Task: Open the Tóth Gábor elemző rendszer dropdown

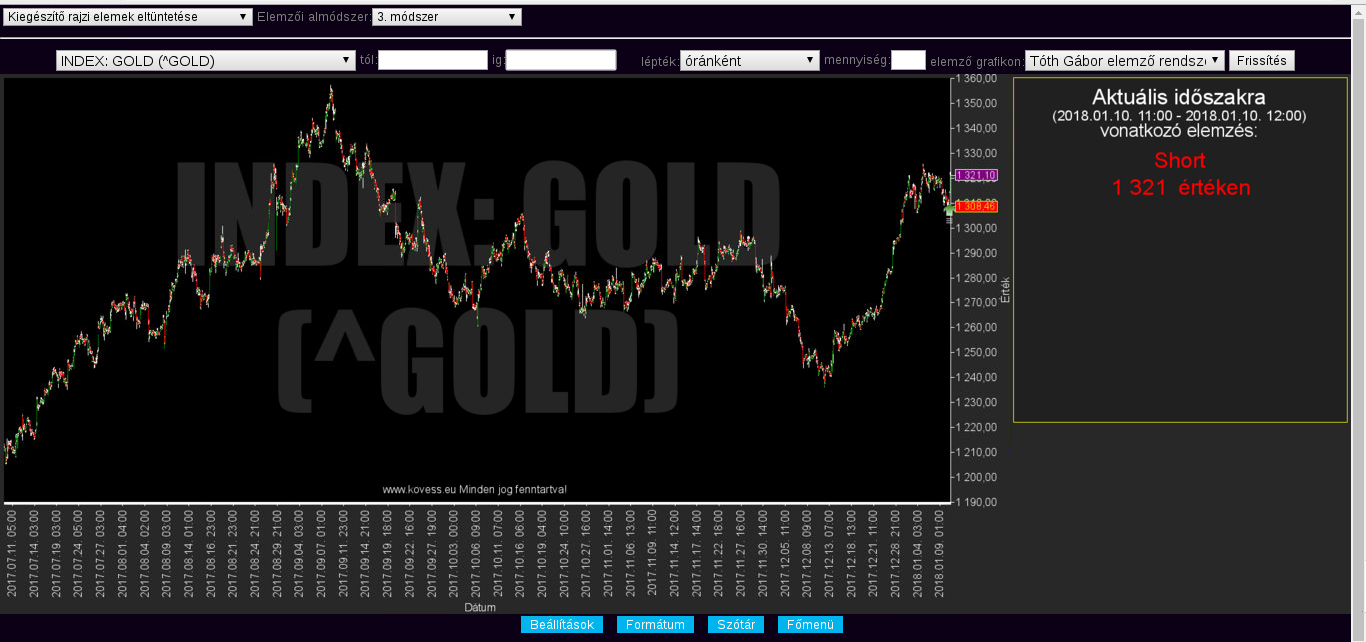Action: click(x=1124, y=61)
